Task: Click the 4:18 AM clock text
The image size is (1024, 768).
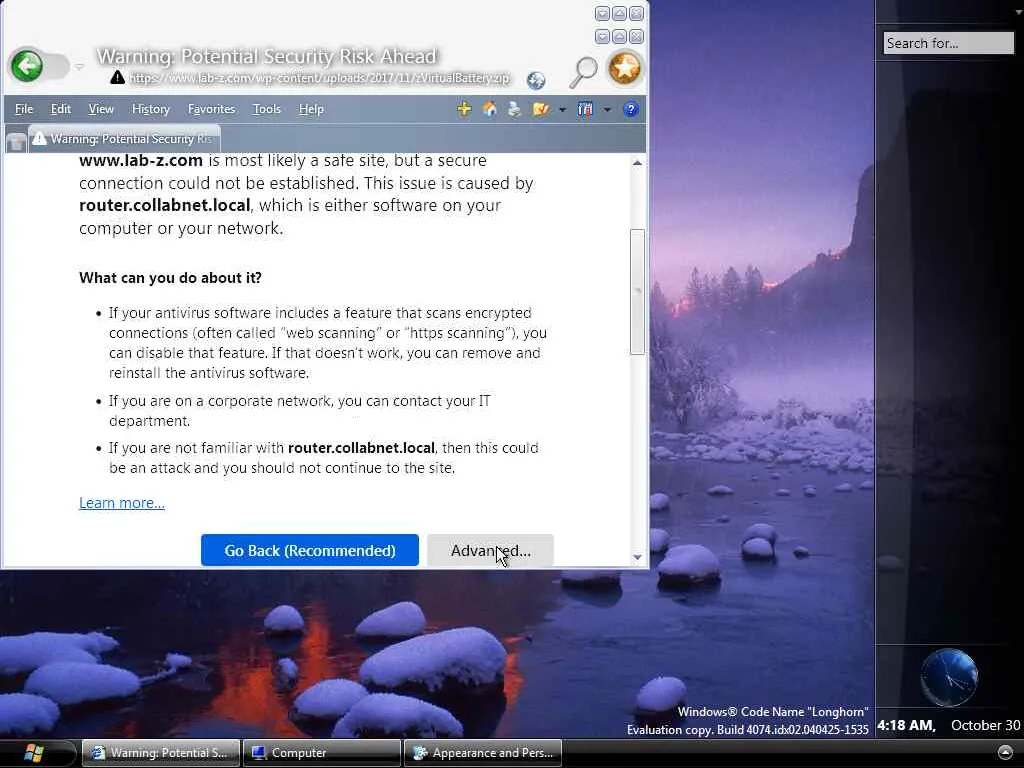Action: pyautogui.click(x=906, y=725)
